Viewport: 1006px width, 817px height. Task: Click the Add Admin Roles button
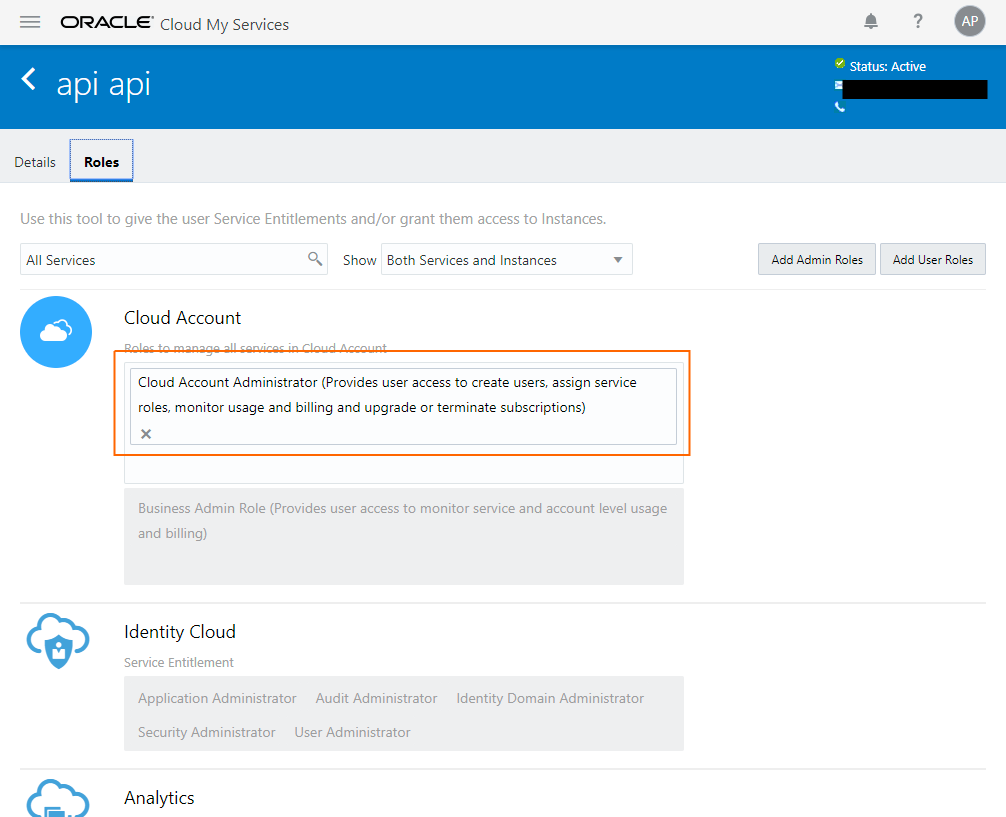tap(817, 260)
